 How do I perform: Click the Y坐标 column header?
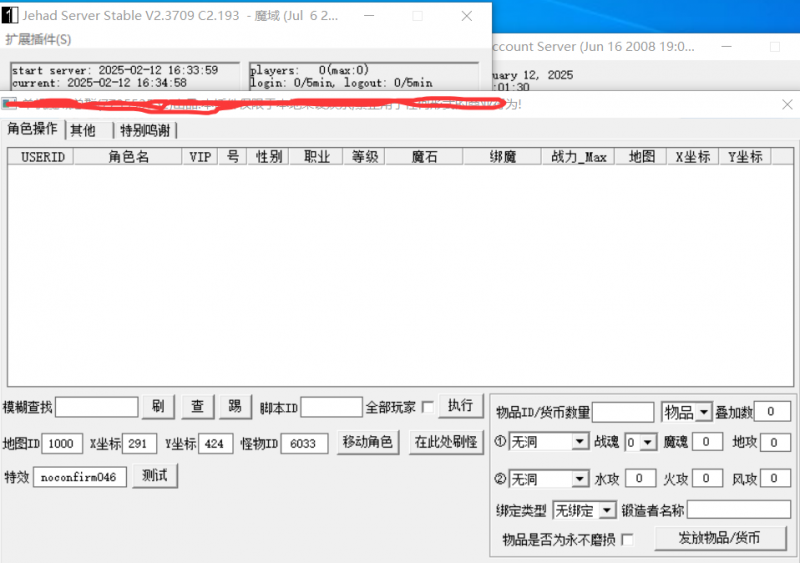pos(745,157)
